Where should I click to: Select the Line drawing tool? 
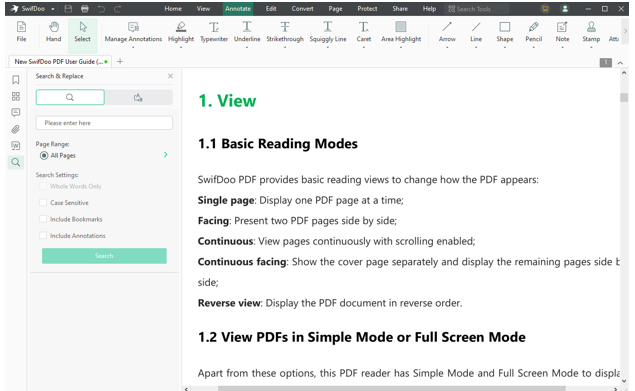(x=476, y=32)
